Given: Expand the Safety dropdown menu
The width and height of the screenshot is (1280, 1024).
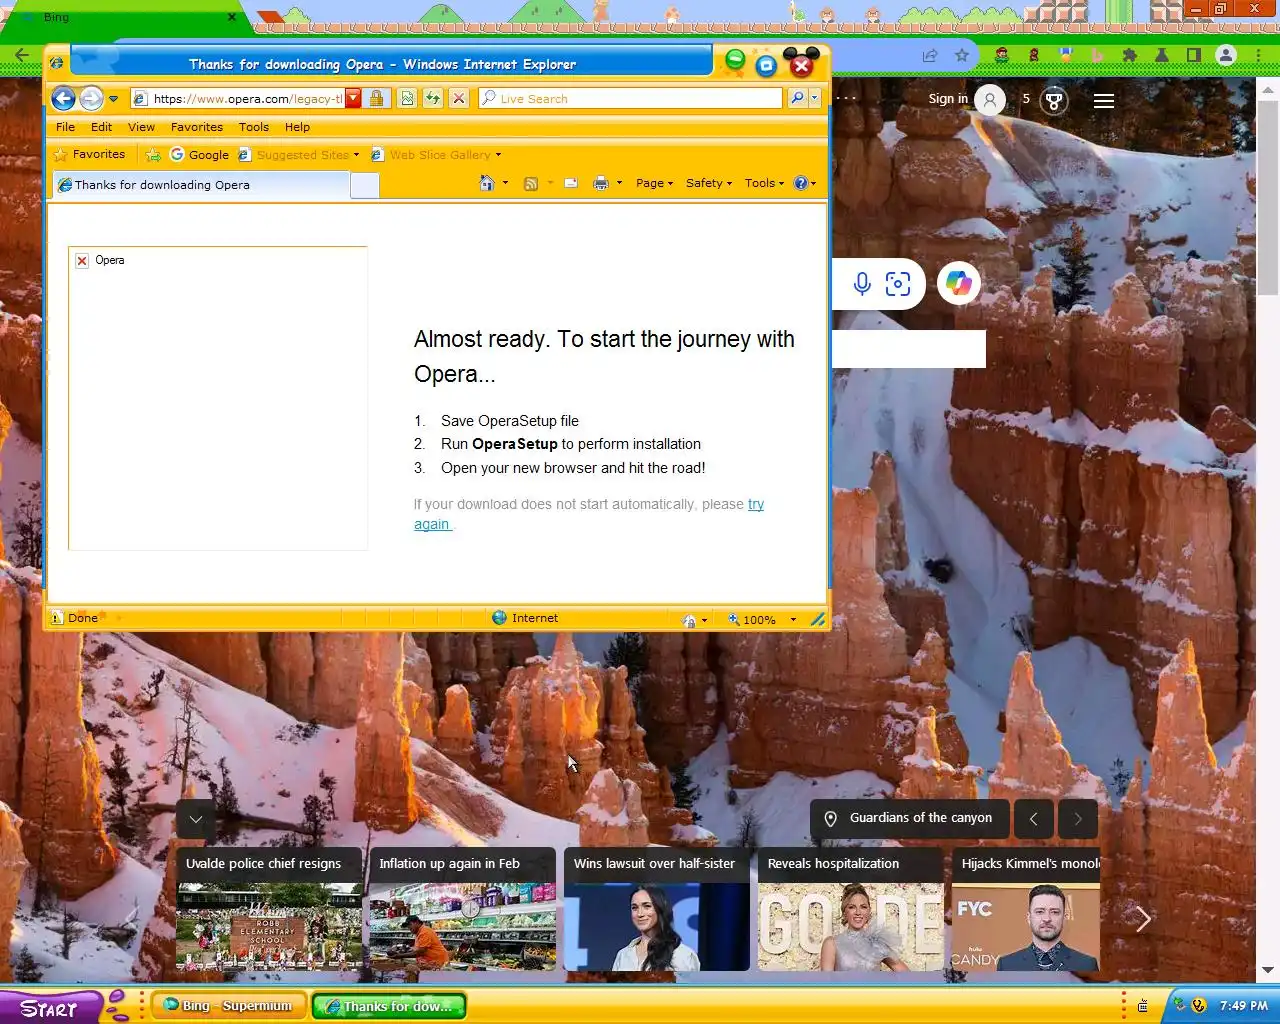Looking at the screenshot, I should pos(709,183).
